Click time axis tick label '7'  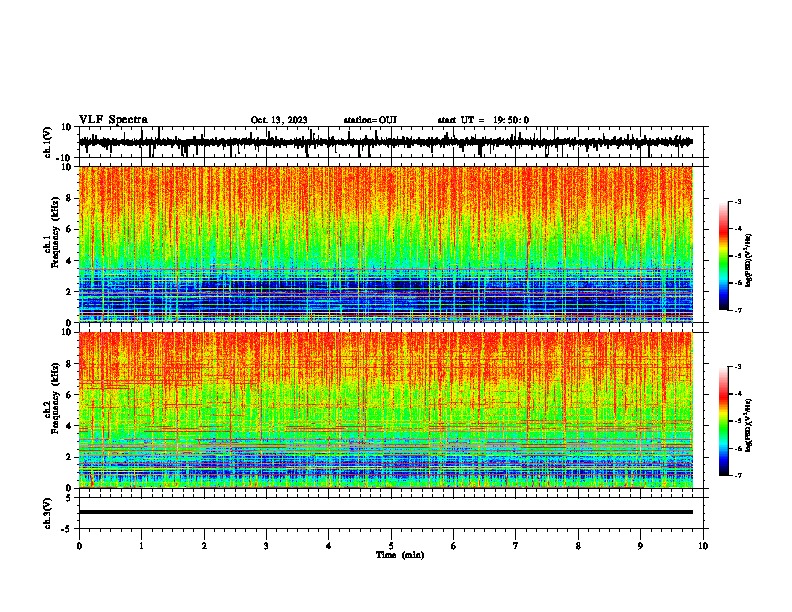pyautogui.click(x=516, y=546)
